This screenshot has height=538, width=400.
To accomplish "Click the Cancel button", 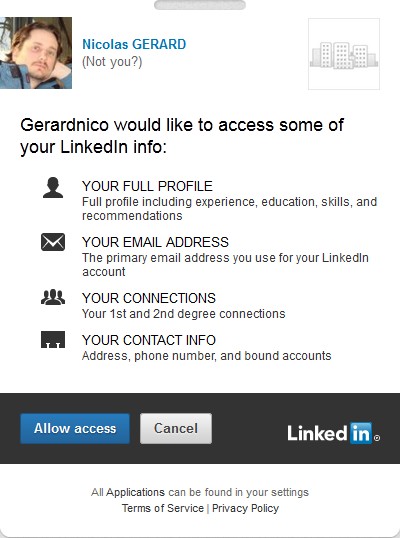I will (x=176, y=429).
